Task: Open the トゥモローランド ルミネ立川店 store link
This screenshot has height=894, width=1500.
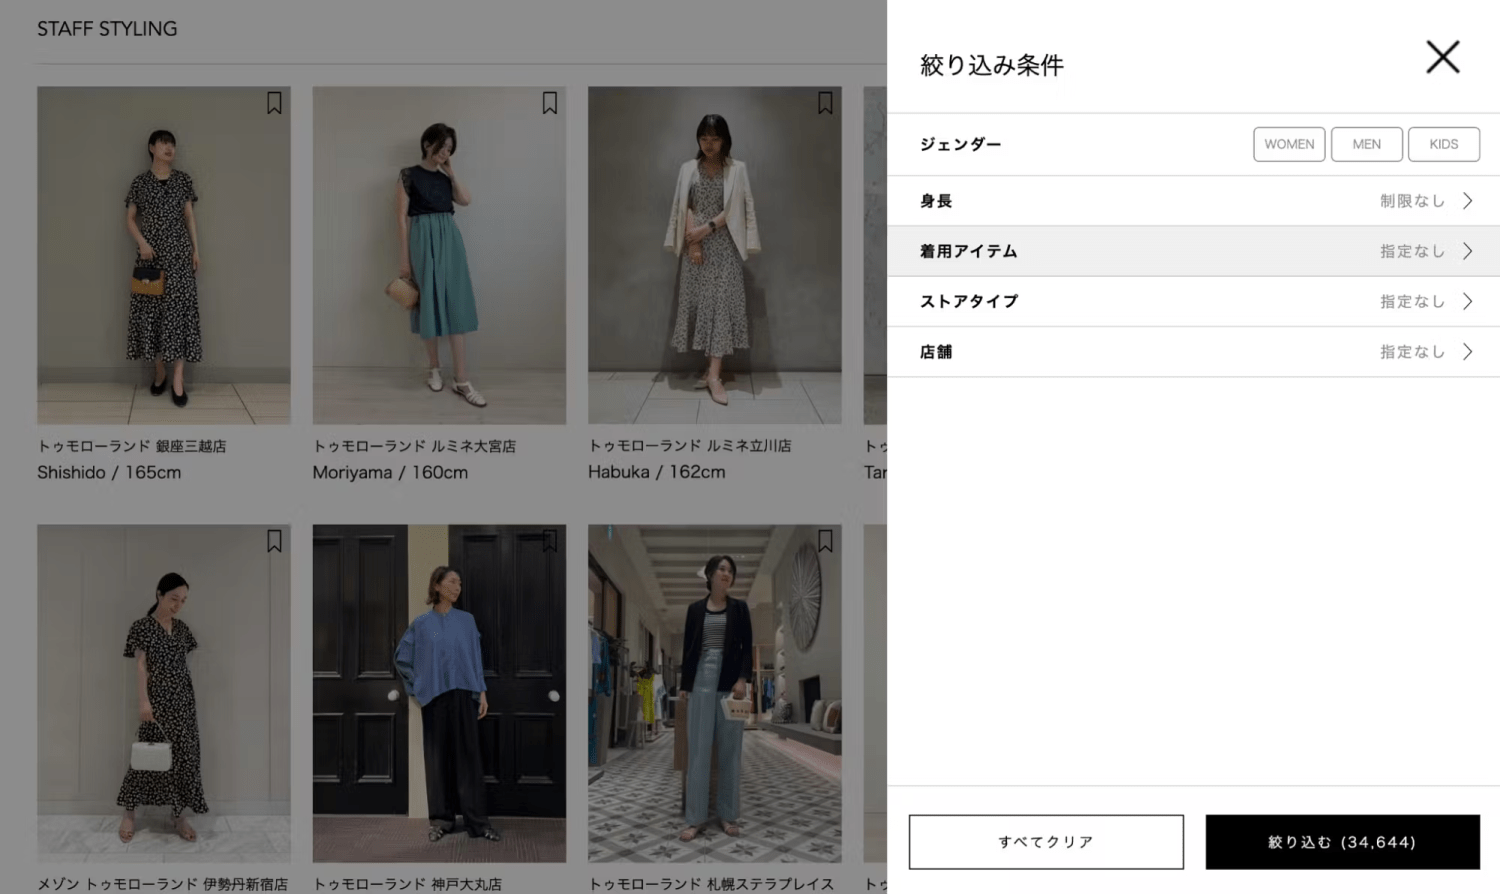Action: [x=689, y=446]
